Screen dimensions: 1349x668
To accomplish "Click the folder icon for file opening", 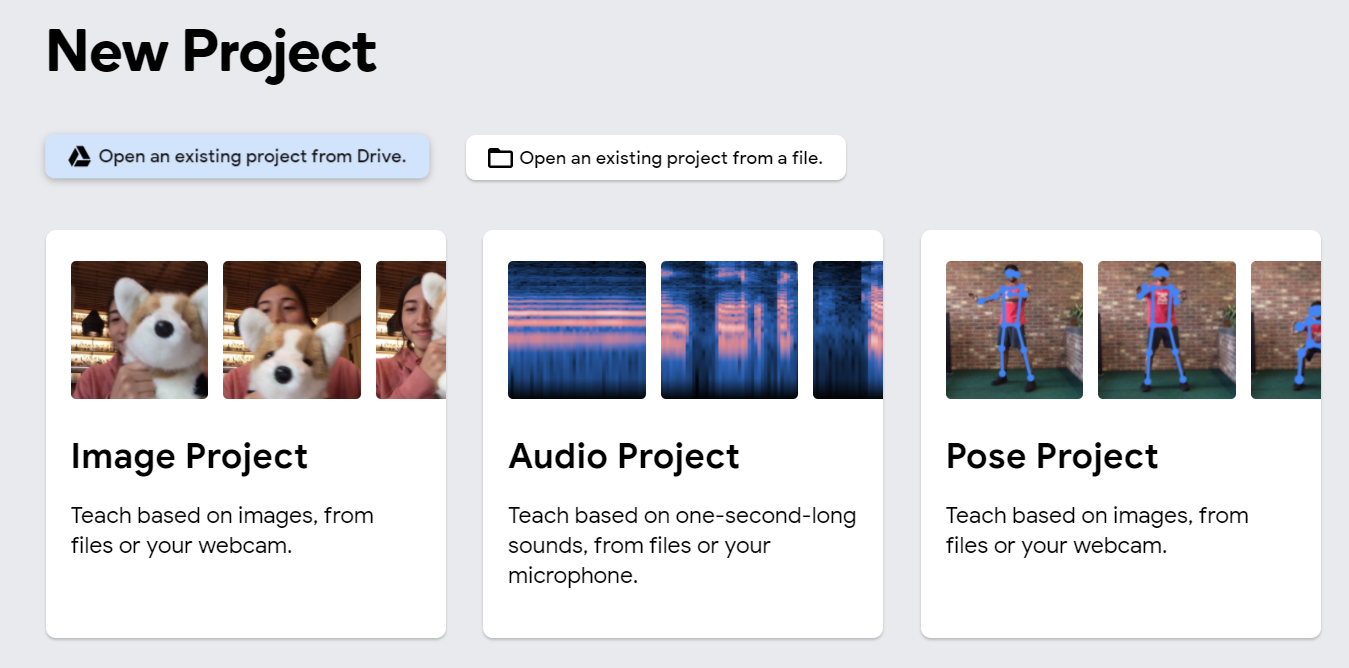I will (500, 158).
